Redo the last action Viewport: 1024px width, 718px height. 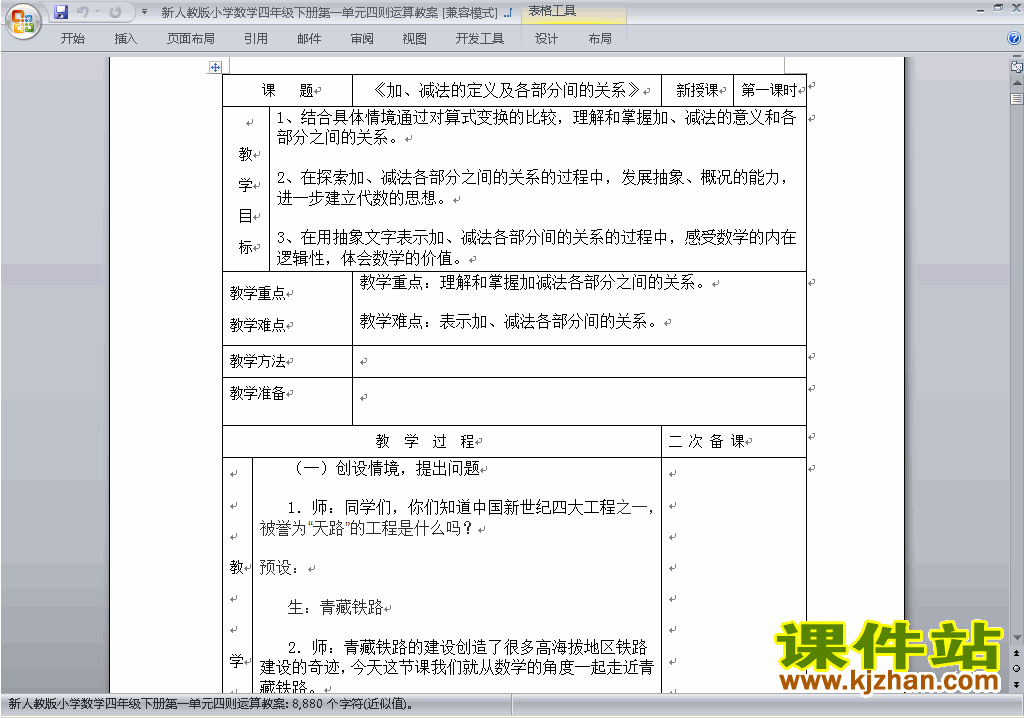[x=116, y=12]
